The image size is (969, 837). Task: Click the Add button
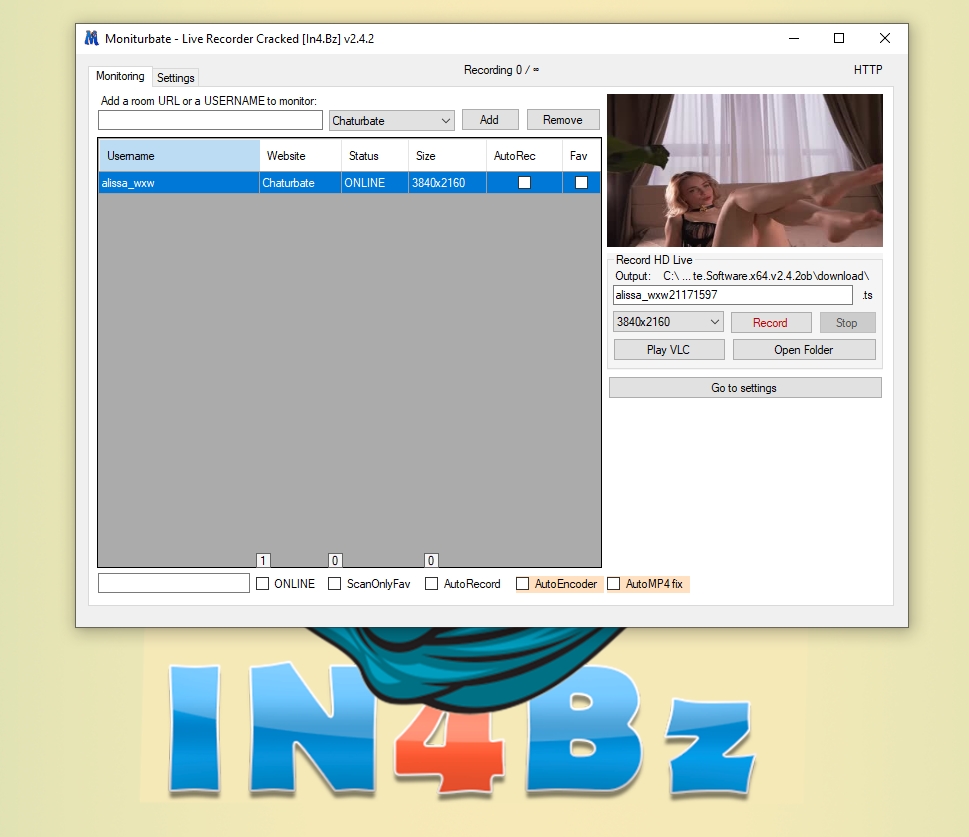tap(489, 120)
